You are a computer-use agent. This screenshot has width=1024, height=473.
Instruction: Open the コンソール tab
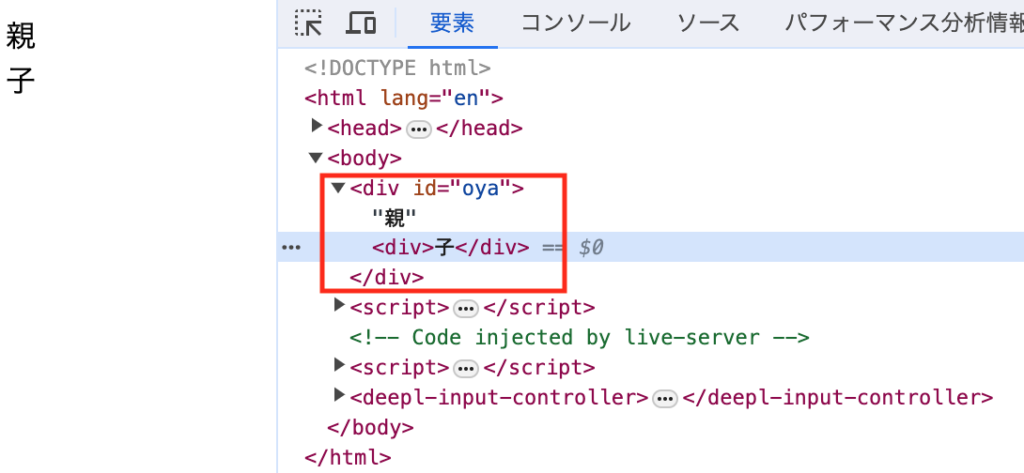click(x=575, y=24)
